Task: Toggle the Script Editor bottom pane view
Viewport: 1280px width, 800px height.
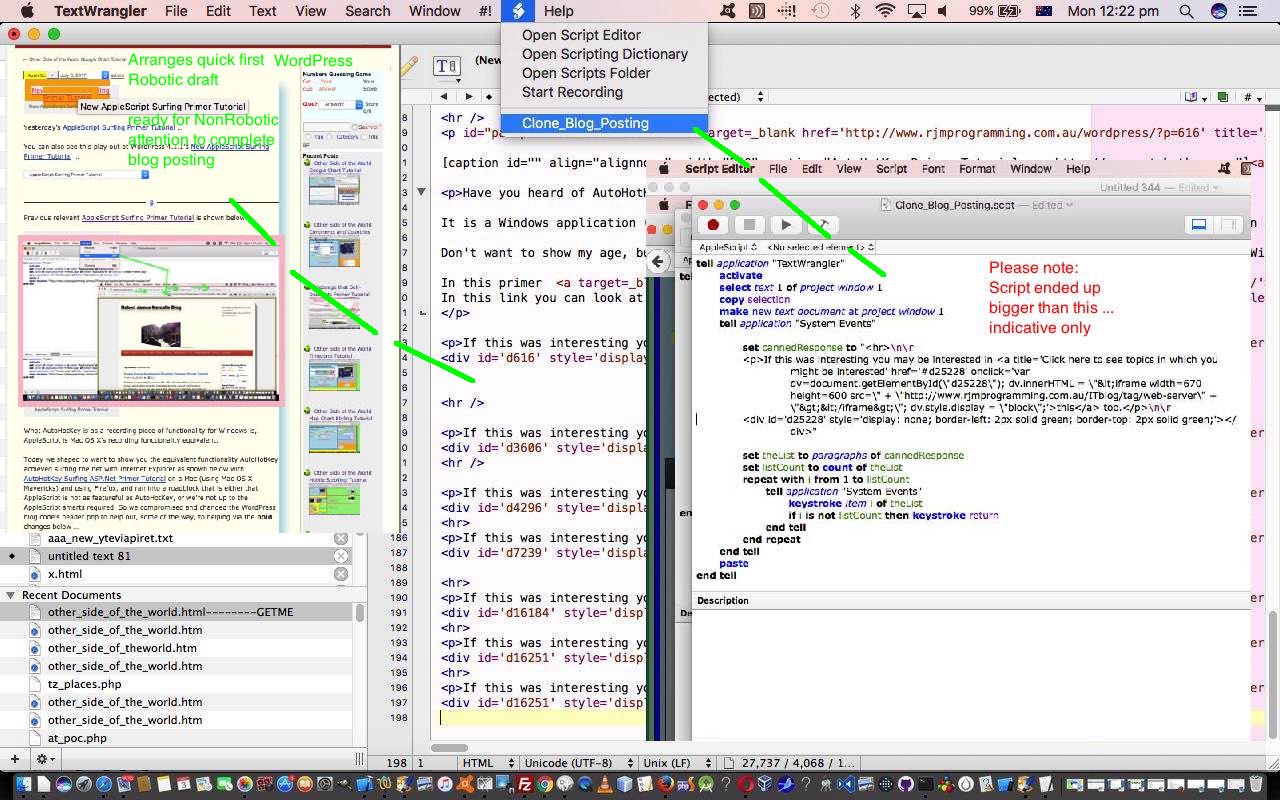Action: 1198,225
